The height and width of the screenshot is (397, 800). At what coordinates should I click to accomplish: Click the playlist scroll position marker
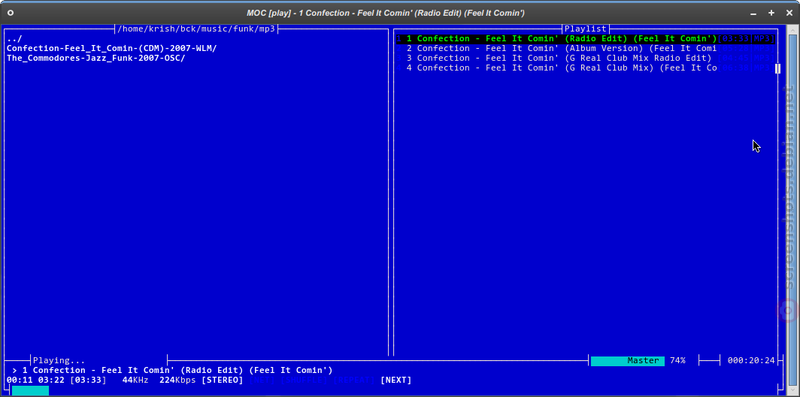(x=778, y=68)
